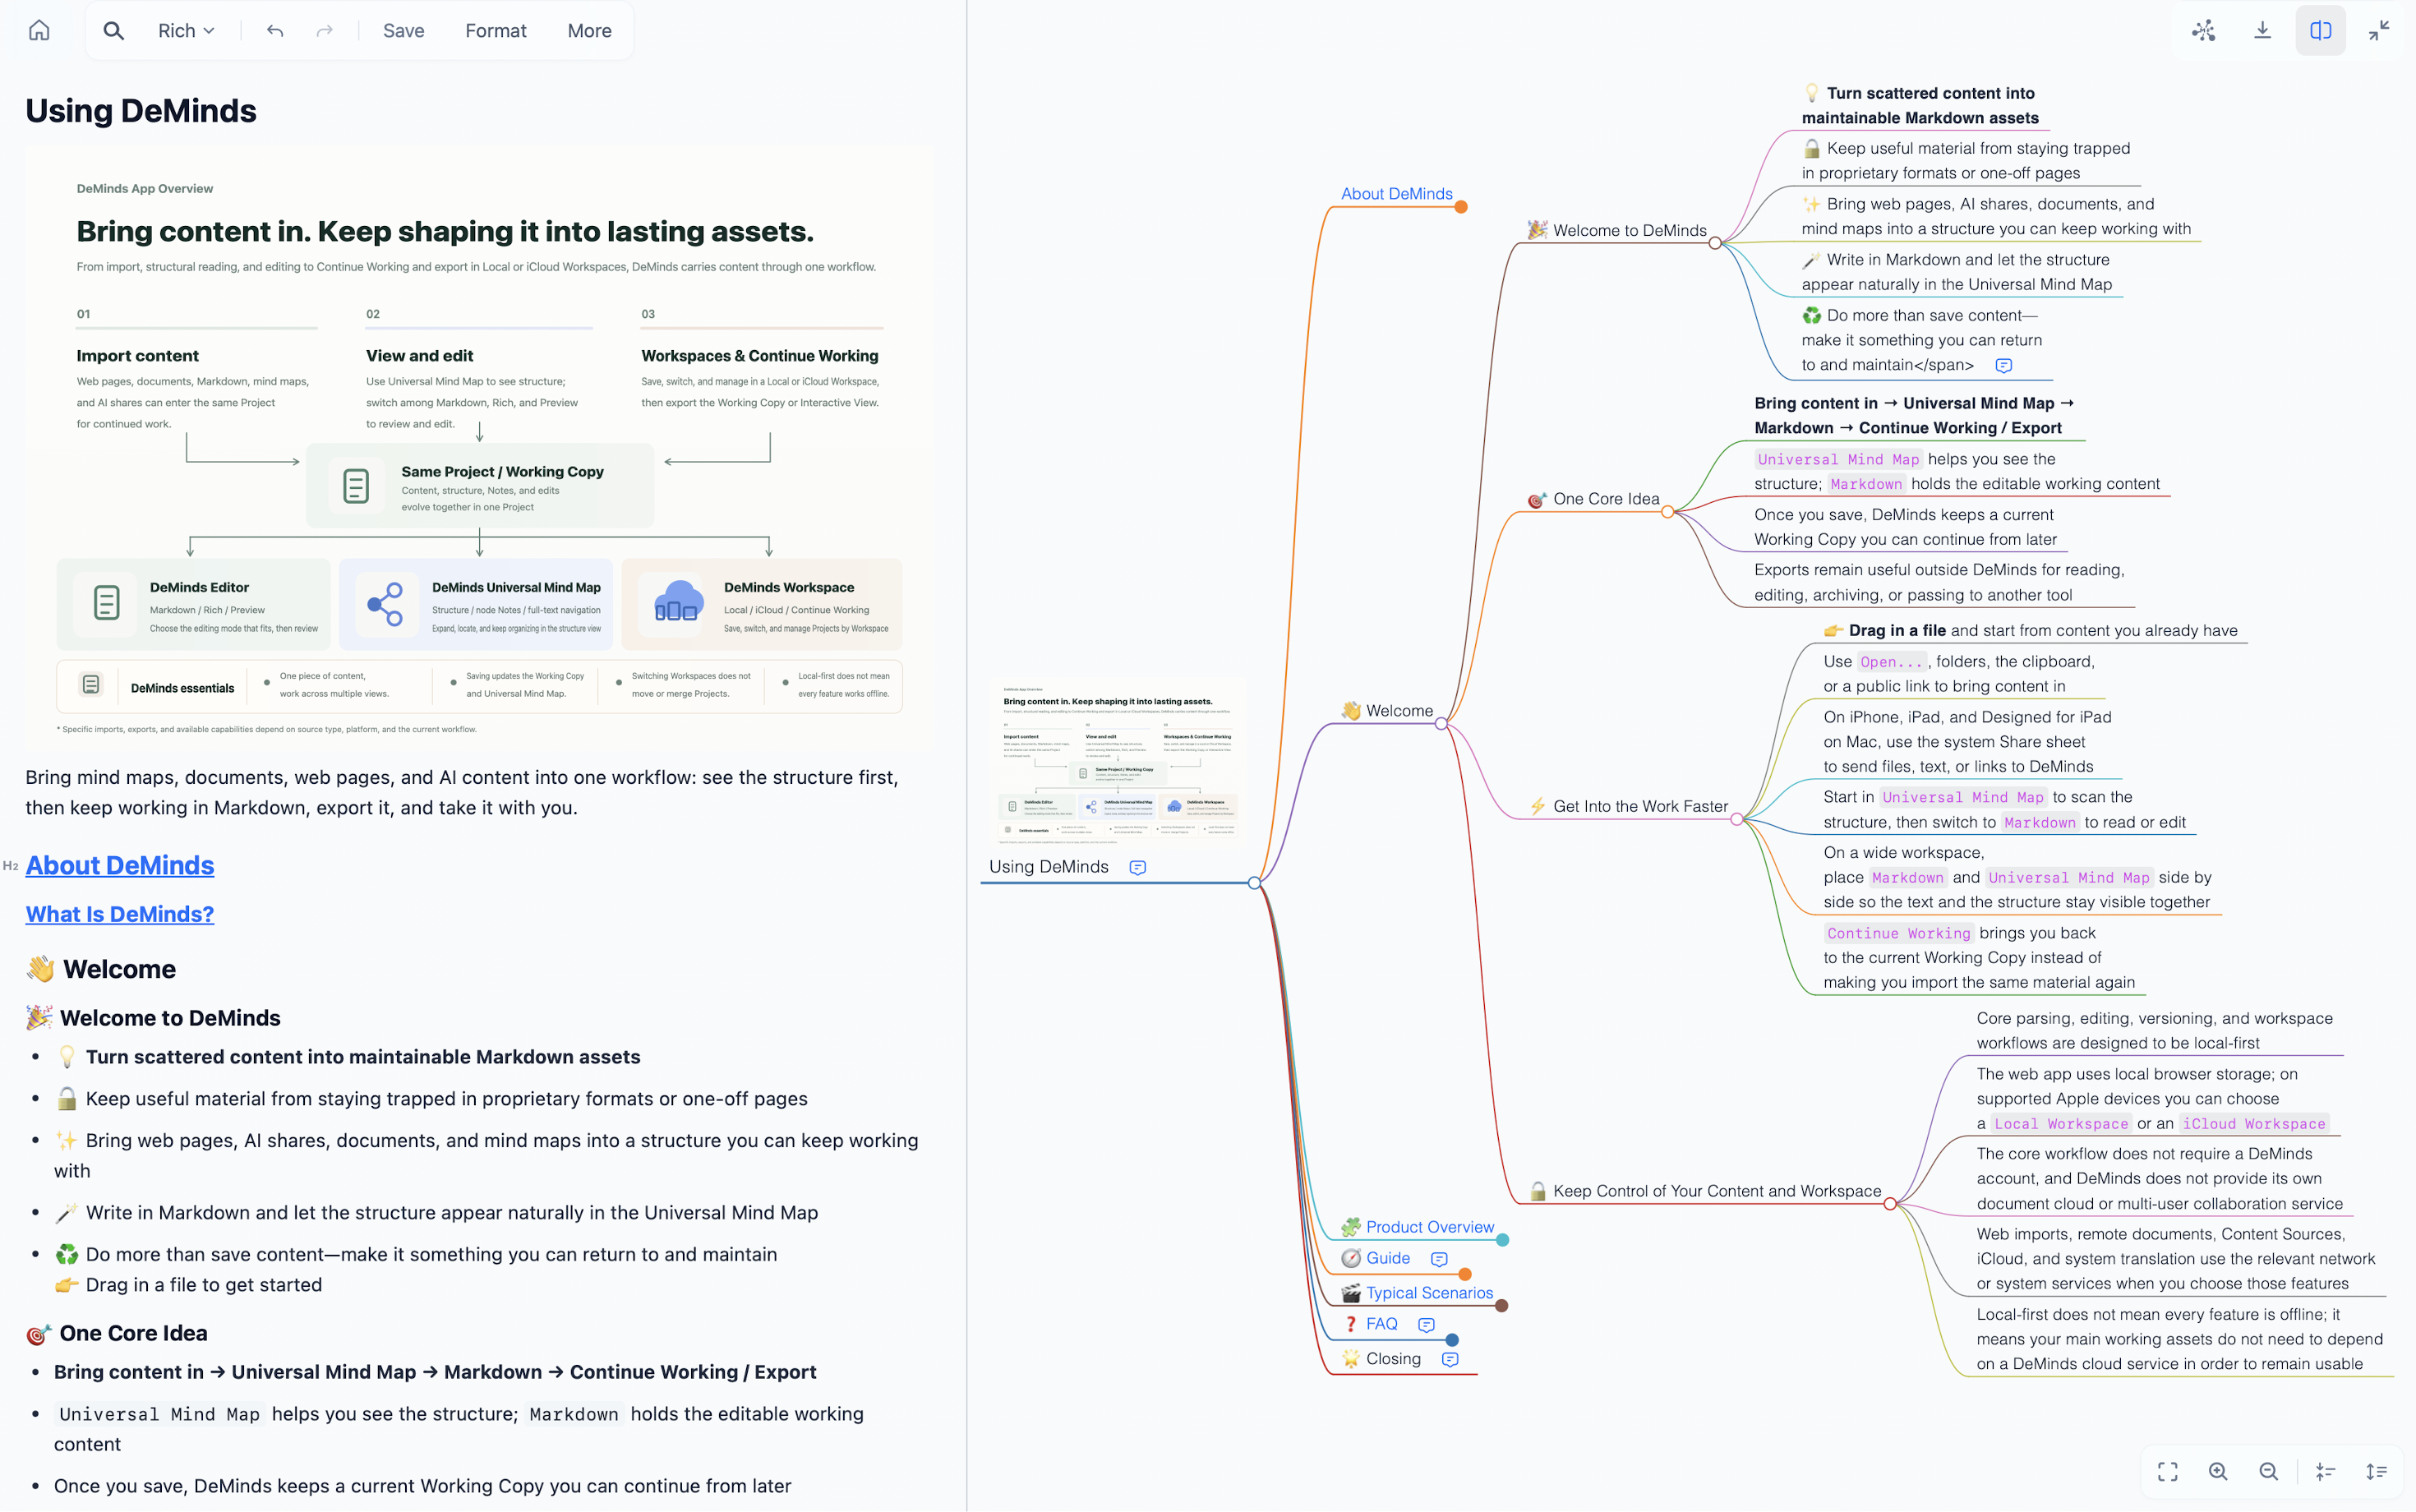Go to the home icon
Screen dimensions: 2416x1512
(39, 30)
